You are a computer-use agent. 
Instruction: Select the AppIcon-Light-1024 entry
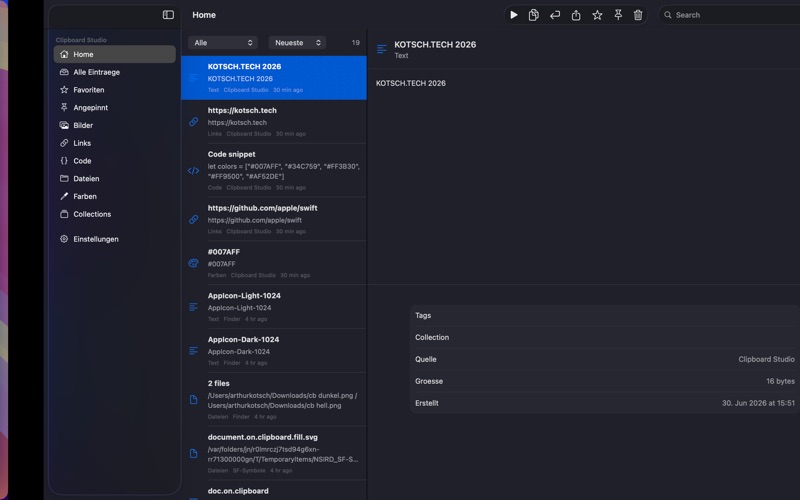pyautogui.click(x=274, y=307)
